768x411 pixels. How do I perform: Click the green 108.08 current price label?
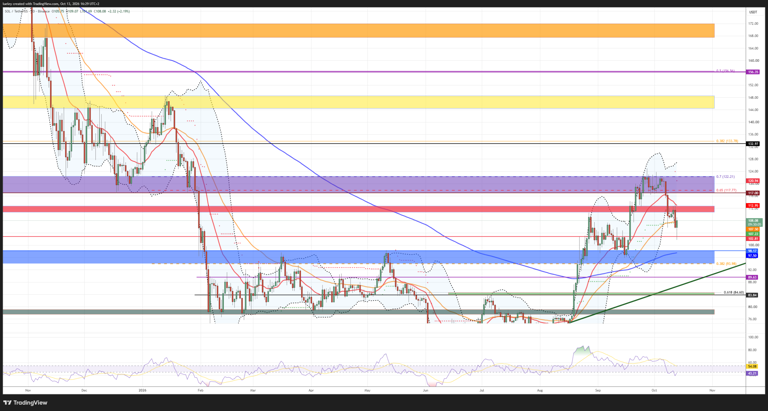753,221
